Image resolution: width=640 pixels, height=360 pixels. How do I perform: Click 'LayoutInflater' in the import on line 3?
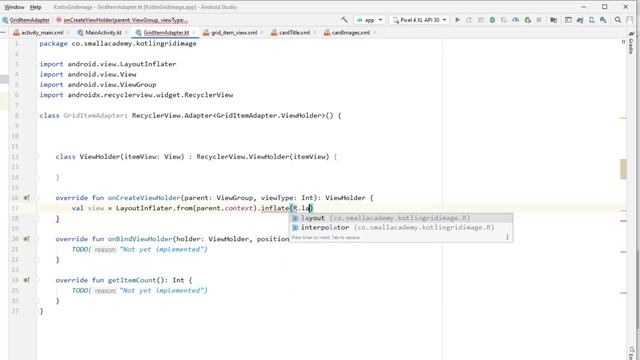tap(148, 64)
